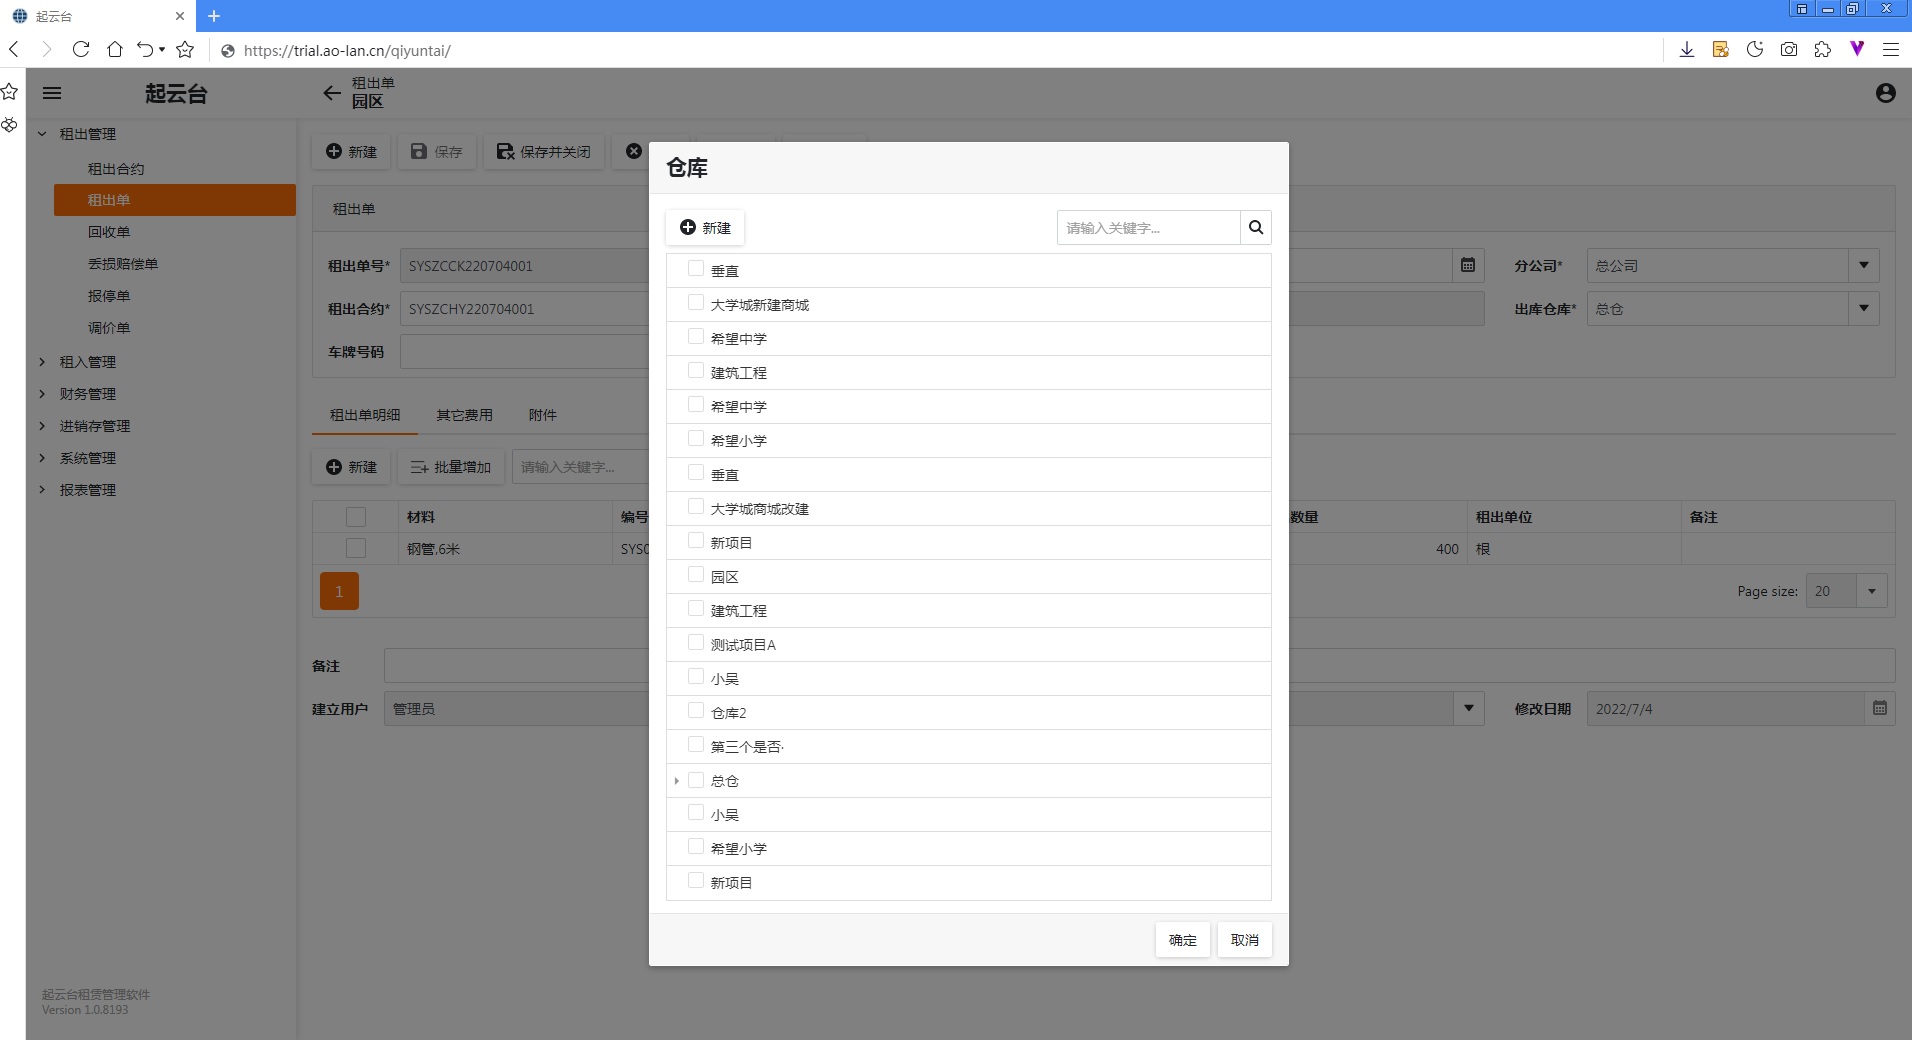Toggle the select-all checkbox in the 材料 header
Screen dimensions: 1912x1040
(x=356, y=517)
